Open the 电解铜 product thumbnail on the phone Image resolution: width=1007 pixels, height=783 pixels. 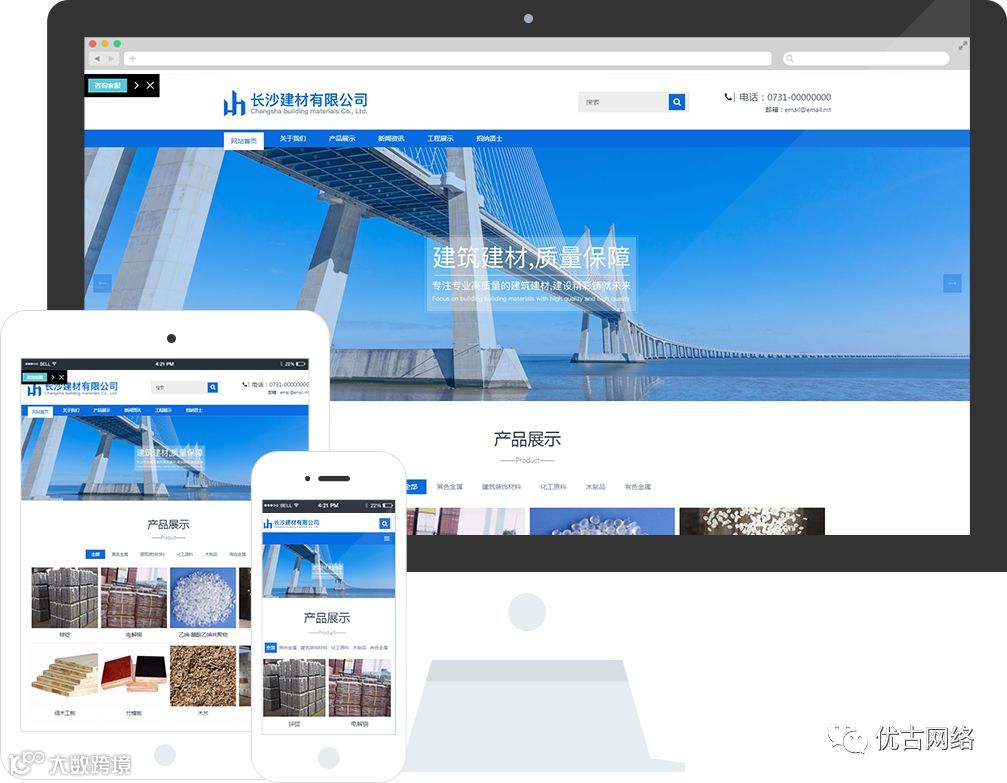(x=360, y=687)
